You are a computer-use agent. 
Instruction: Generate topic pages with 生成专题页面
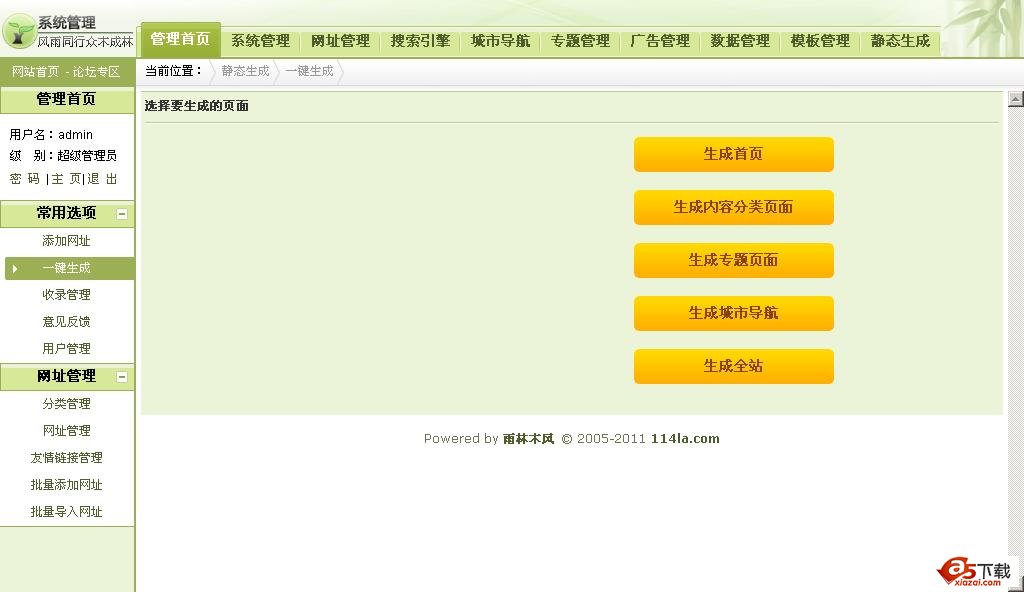tap(733, 260)
